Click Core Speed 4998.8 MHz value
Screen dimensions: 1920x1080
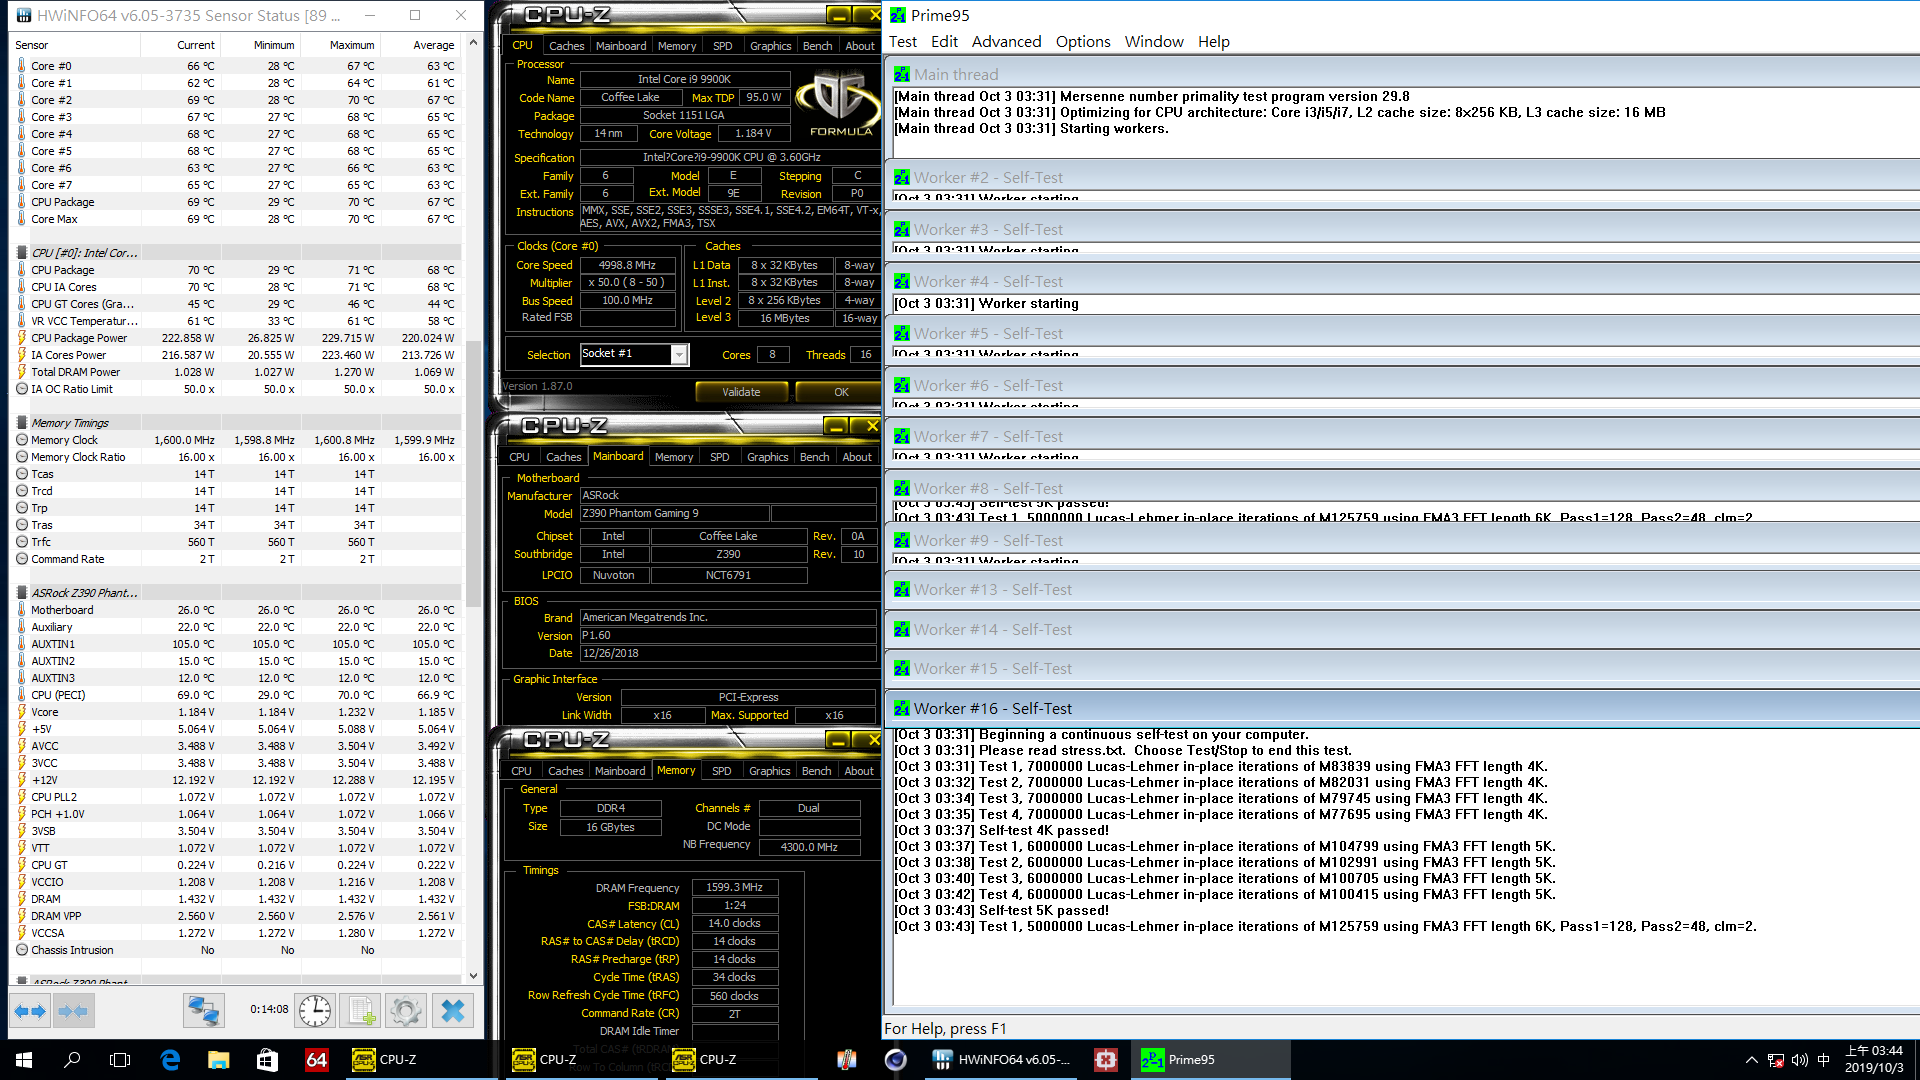tap(627, 265)
